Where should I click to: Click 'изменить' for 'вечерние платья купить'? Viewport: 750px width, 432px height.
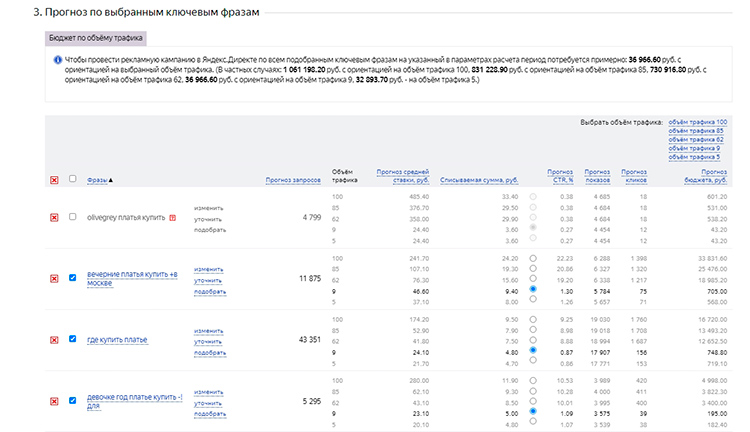pyautogui.click(x=209, y=270)
